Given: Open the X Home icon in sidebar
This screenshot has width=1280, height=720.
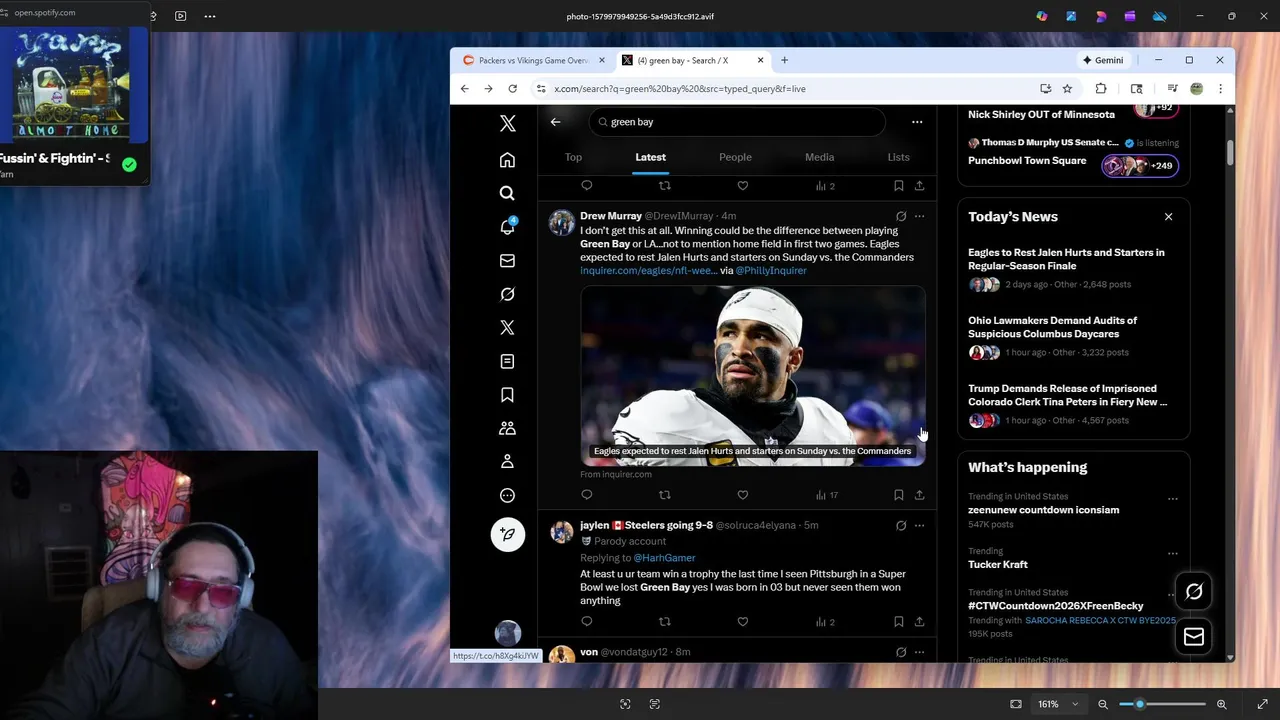Looking at the screenshot, I should [x=507, y=160].
